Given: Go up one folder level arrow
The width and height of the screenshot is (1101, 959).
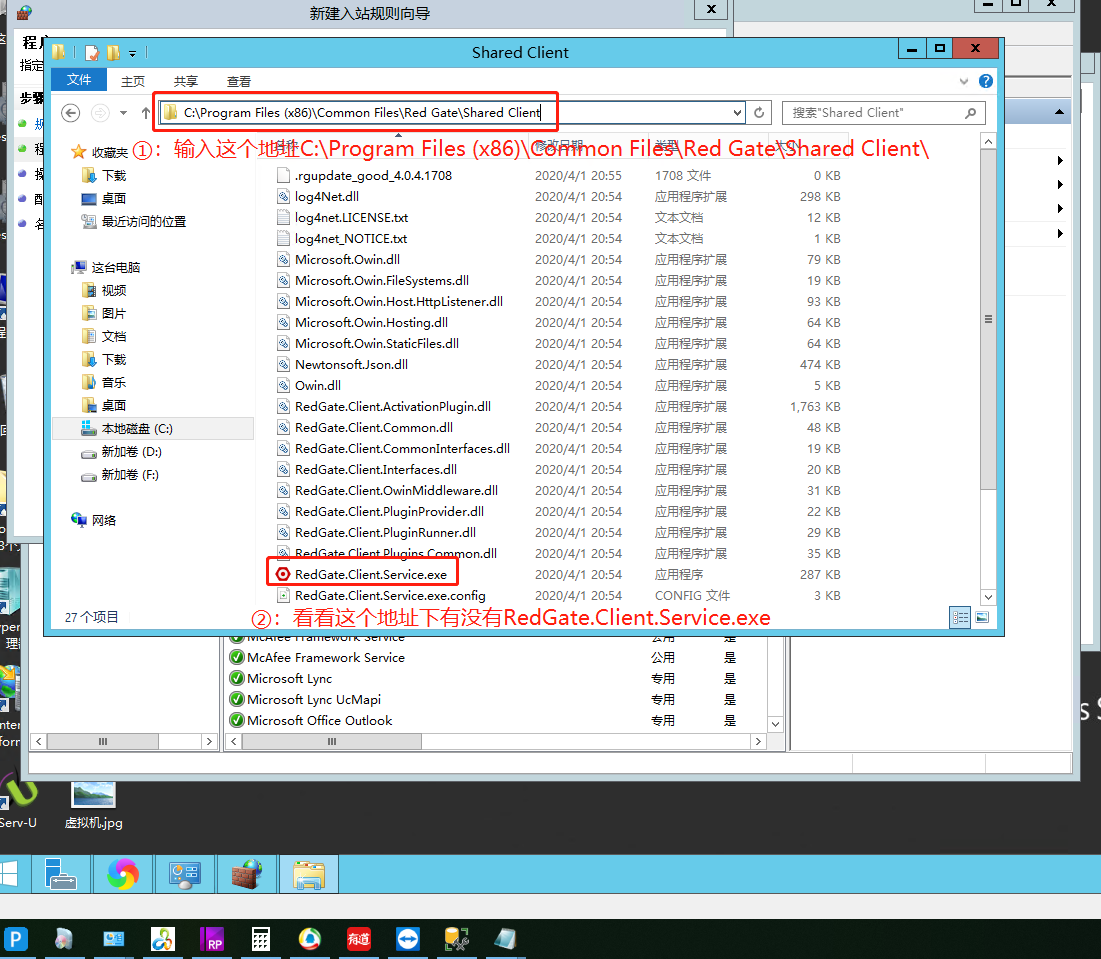Looking at the screenshot, I should click(145, 113).
